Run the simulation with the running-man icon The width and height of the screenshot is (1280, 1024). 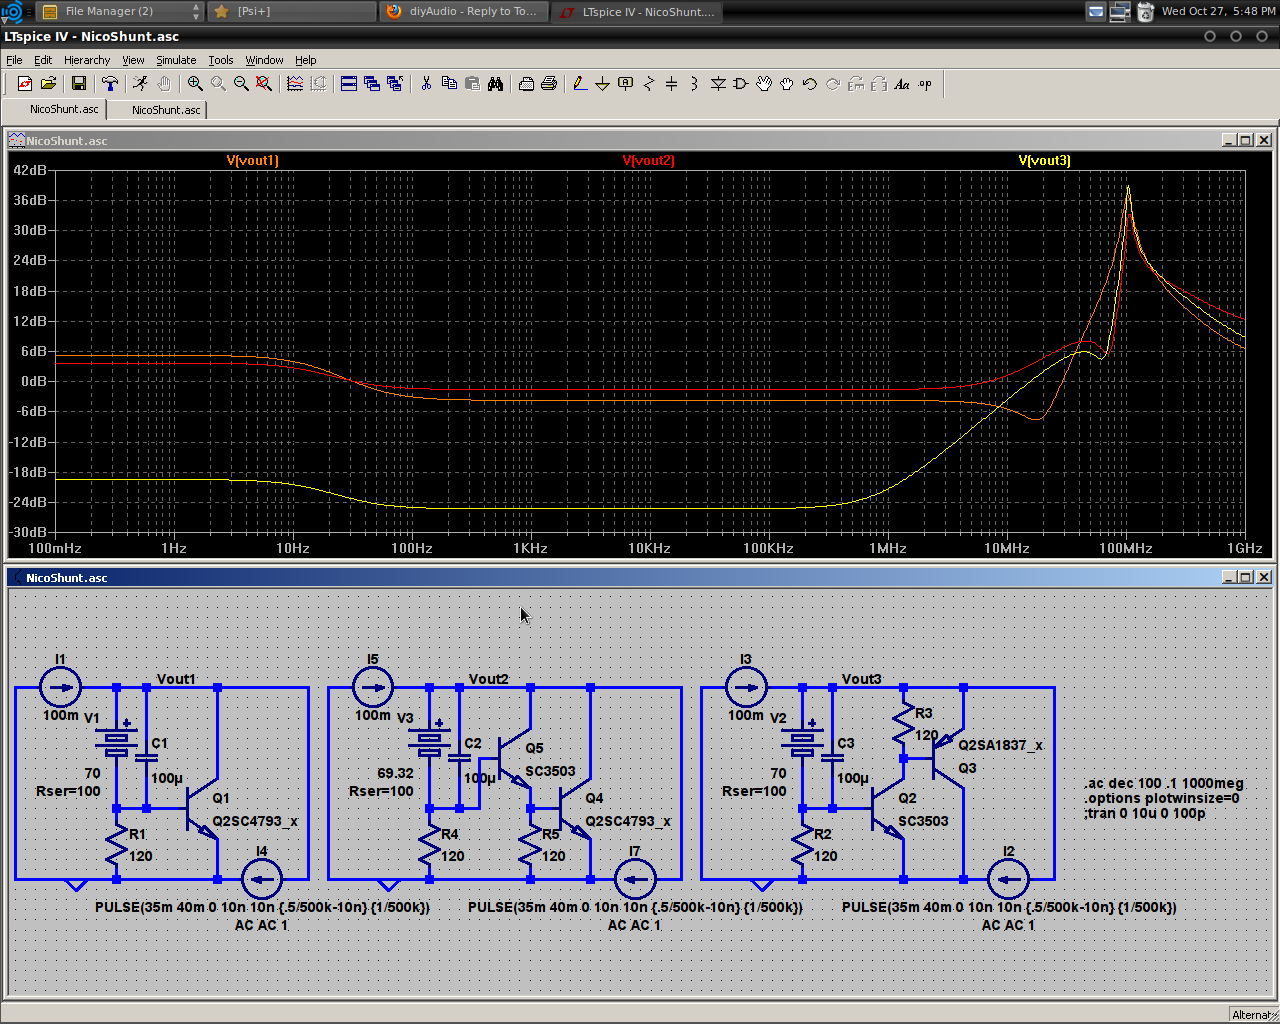point(140,84)
